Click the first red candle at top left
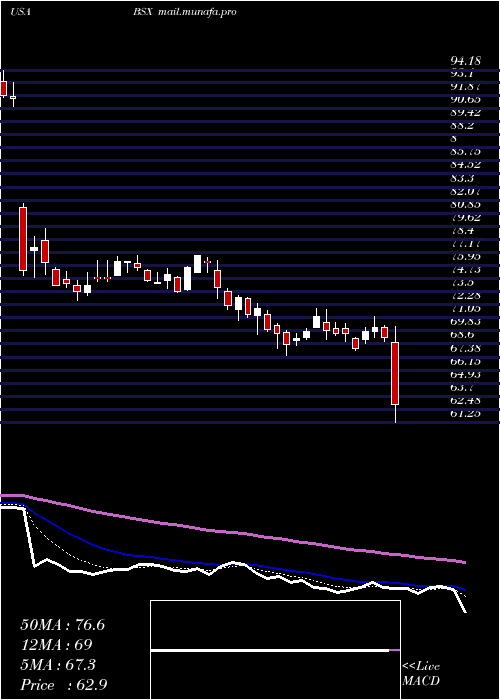 click(4, 88)
